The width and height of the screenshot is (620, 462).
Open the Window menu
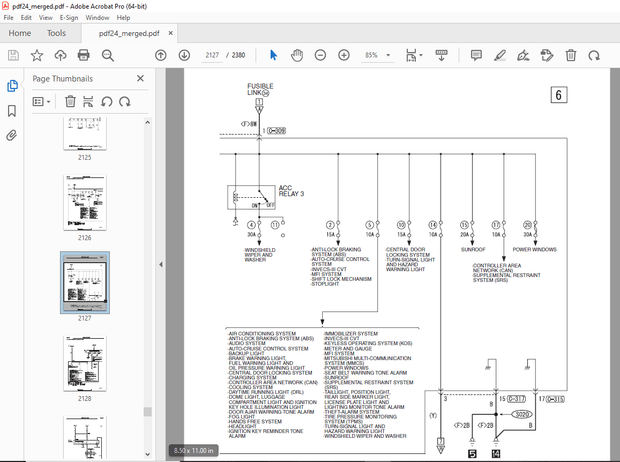pos(97,17)
